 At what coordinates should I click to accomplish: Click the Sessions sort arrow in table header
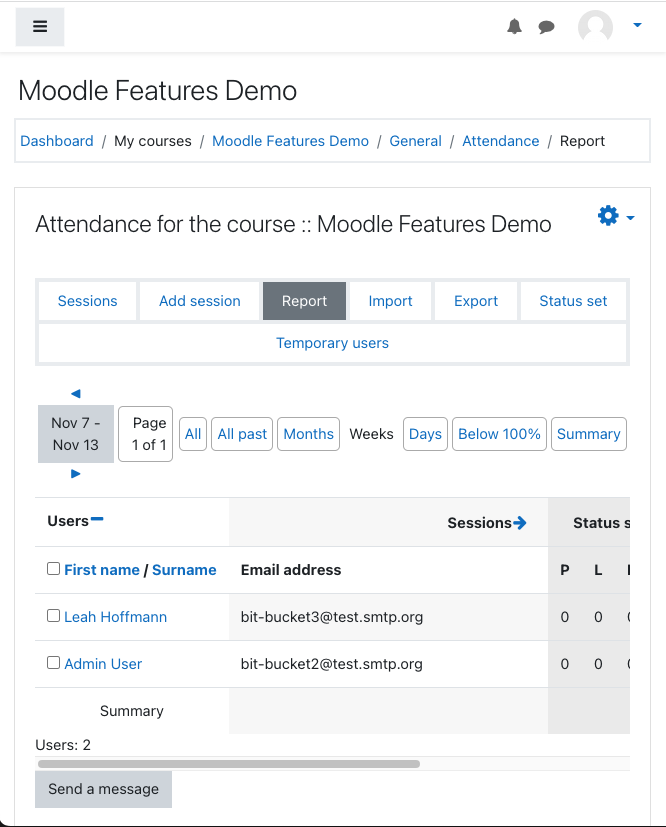click(x=521, y=521)
